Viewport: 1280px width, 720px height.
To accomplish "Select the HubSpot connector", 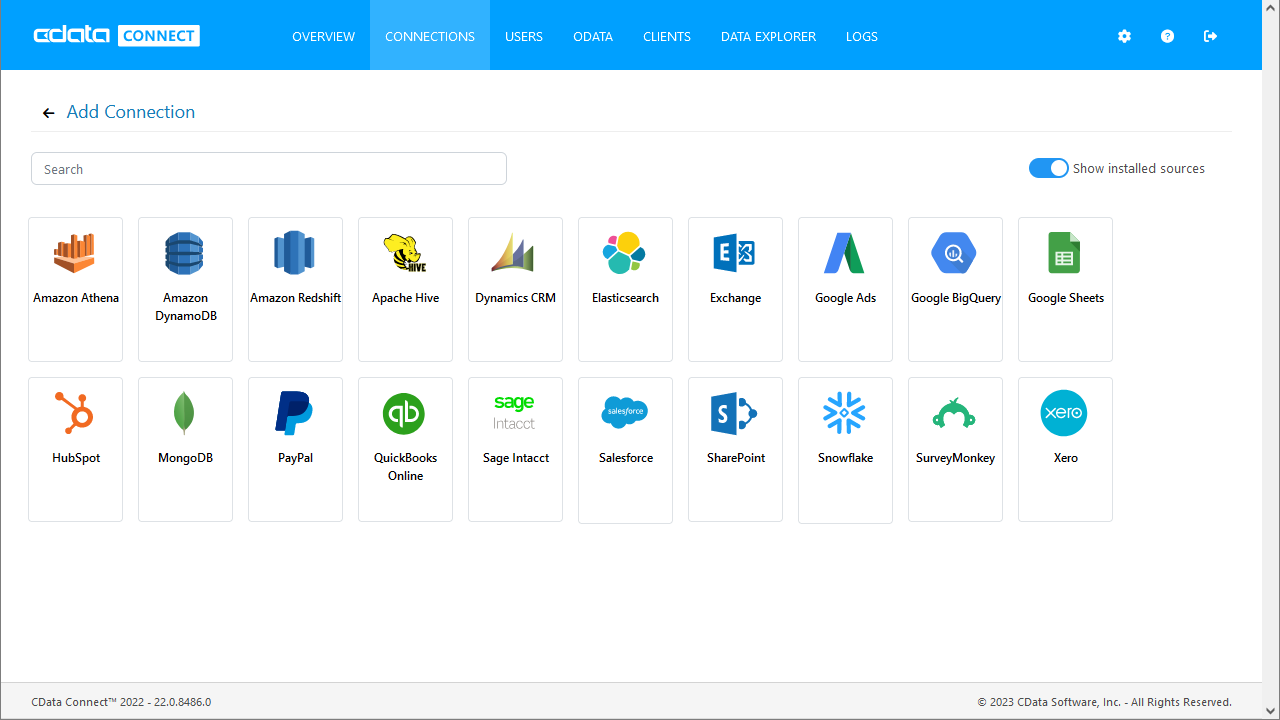I will pyautogui.click(x=75, y=449).
